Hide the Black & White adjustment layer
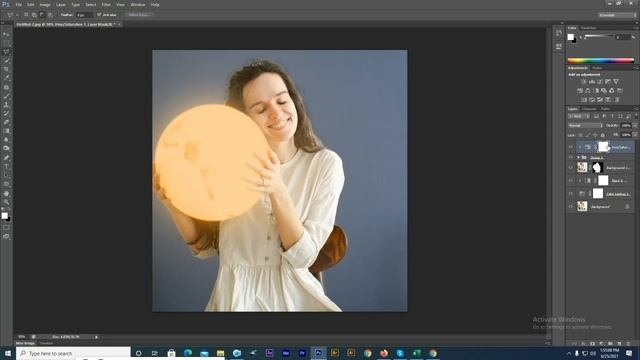Screen dimensions: 640x360 pyautogui.click(x=571, y=180)
